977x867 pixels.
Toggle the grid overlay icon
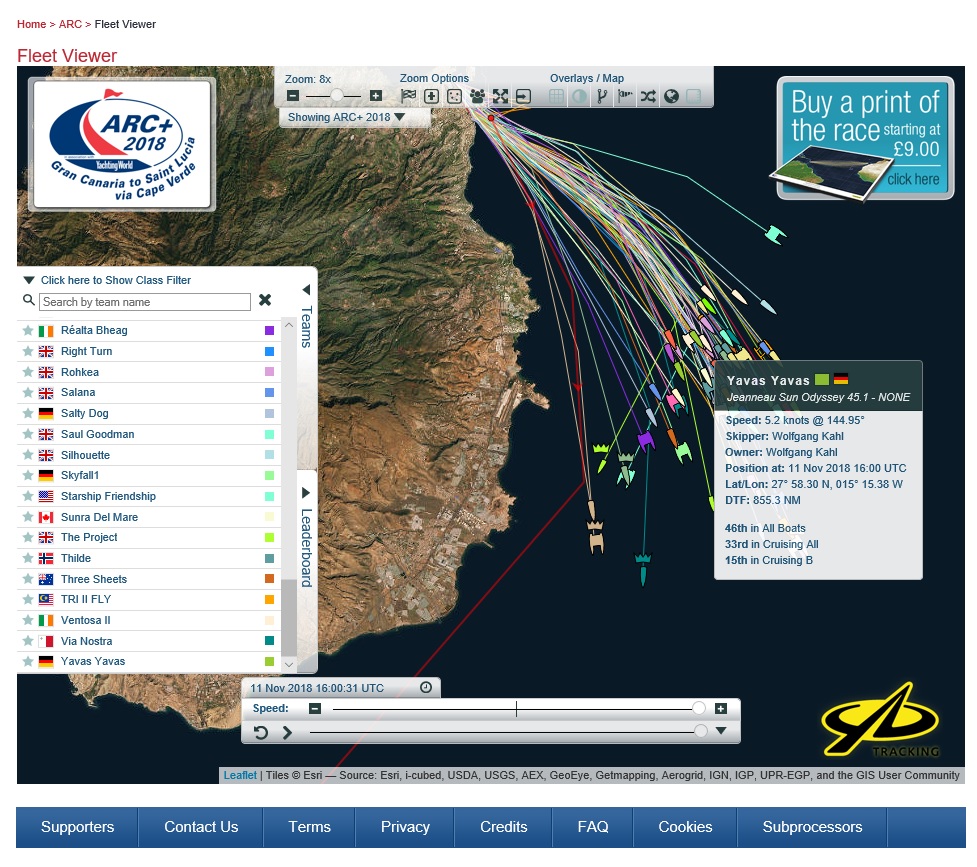tap(556, 96)
